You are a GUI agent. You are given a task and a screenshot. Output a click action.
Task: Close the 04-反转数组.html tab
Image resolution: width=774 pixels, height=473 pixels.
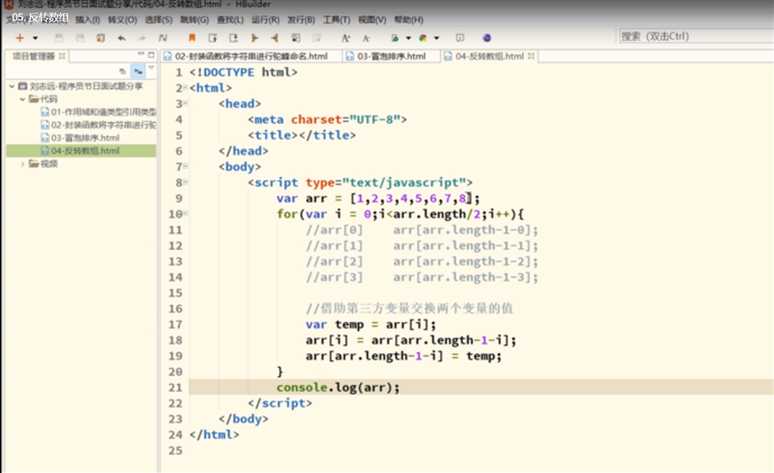pyautogui.click(x=531, y=56)
